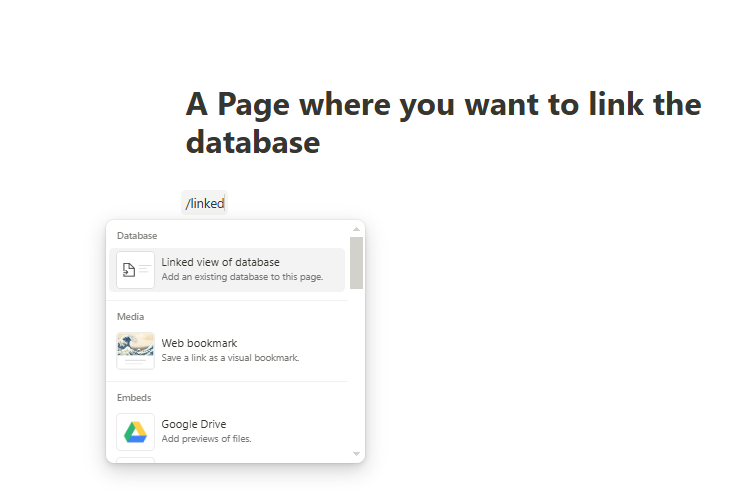Click 'Save a link as a visual bookmark.' text

[230, 358]
